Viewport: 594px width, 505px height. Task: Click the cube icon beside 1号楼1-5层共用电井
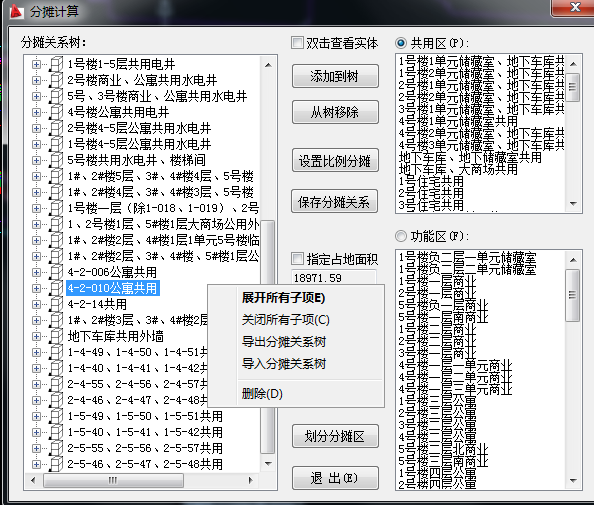[x=56, y=64]
